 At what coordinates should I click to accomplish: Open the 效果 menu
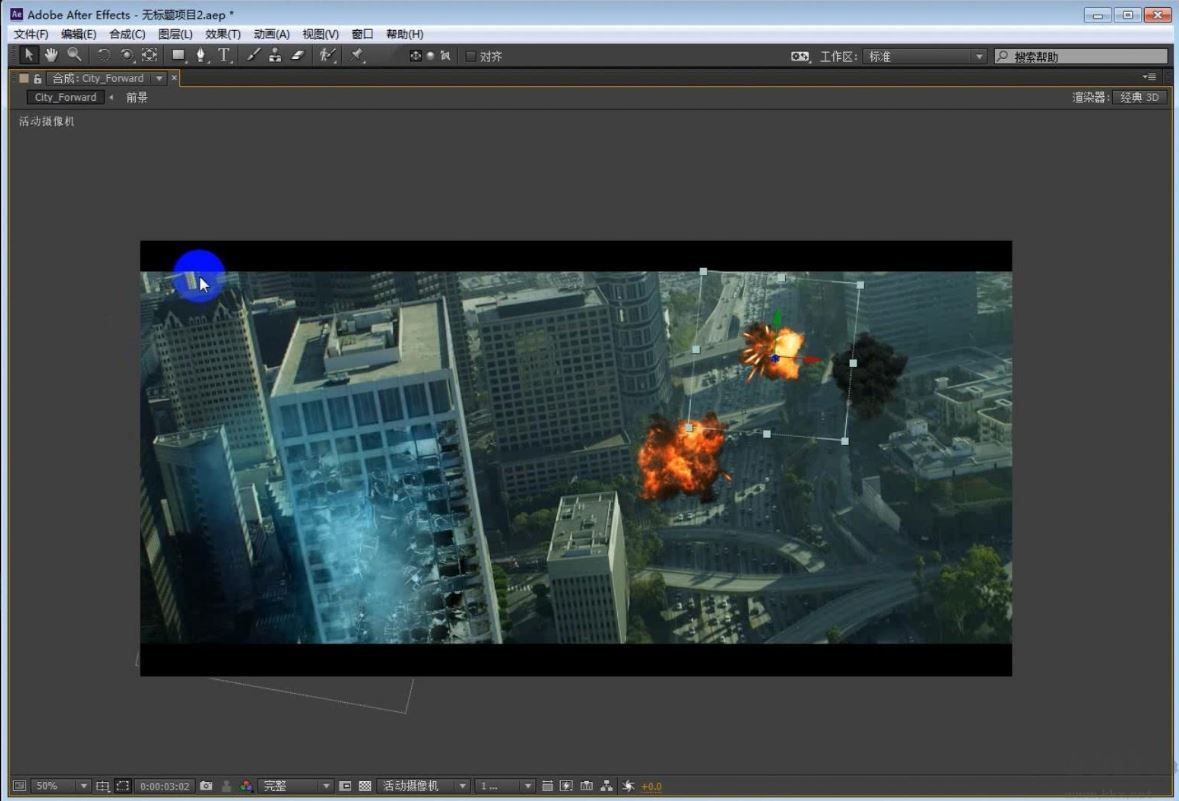coord(223,33)
